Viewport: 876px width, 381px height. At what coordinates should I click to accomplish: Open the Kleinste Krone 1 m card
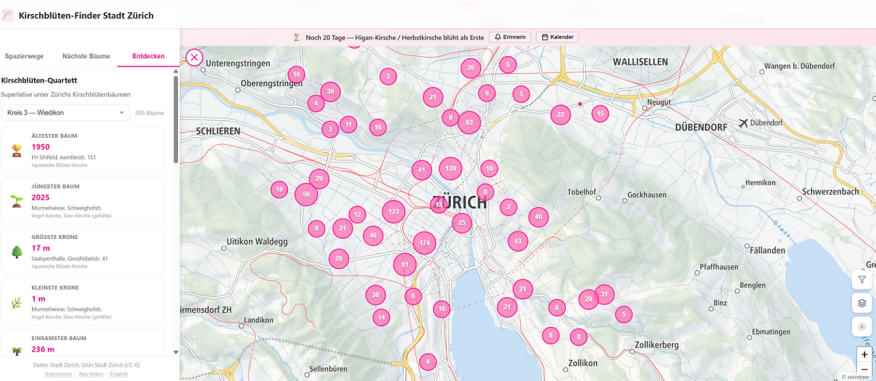coord(83,302)
